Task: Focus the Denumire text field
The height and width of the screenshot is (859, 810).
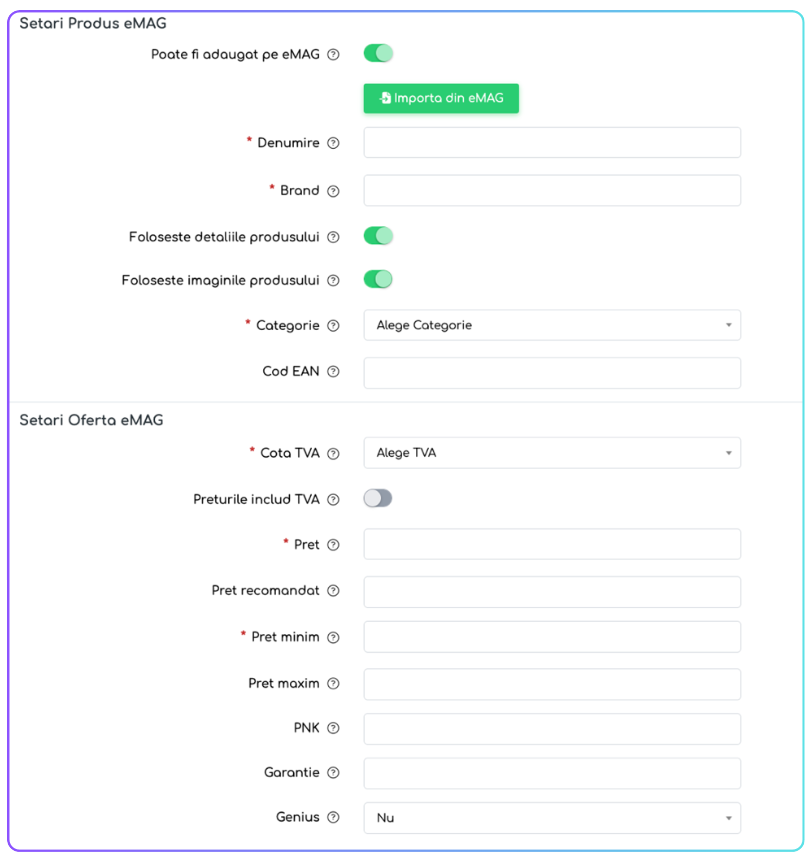Action: (552, 142)
